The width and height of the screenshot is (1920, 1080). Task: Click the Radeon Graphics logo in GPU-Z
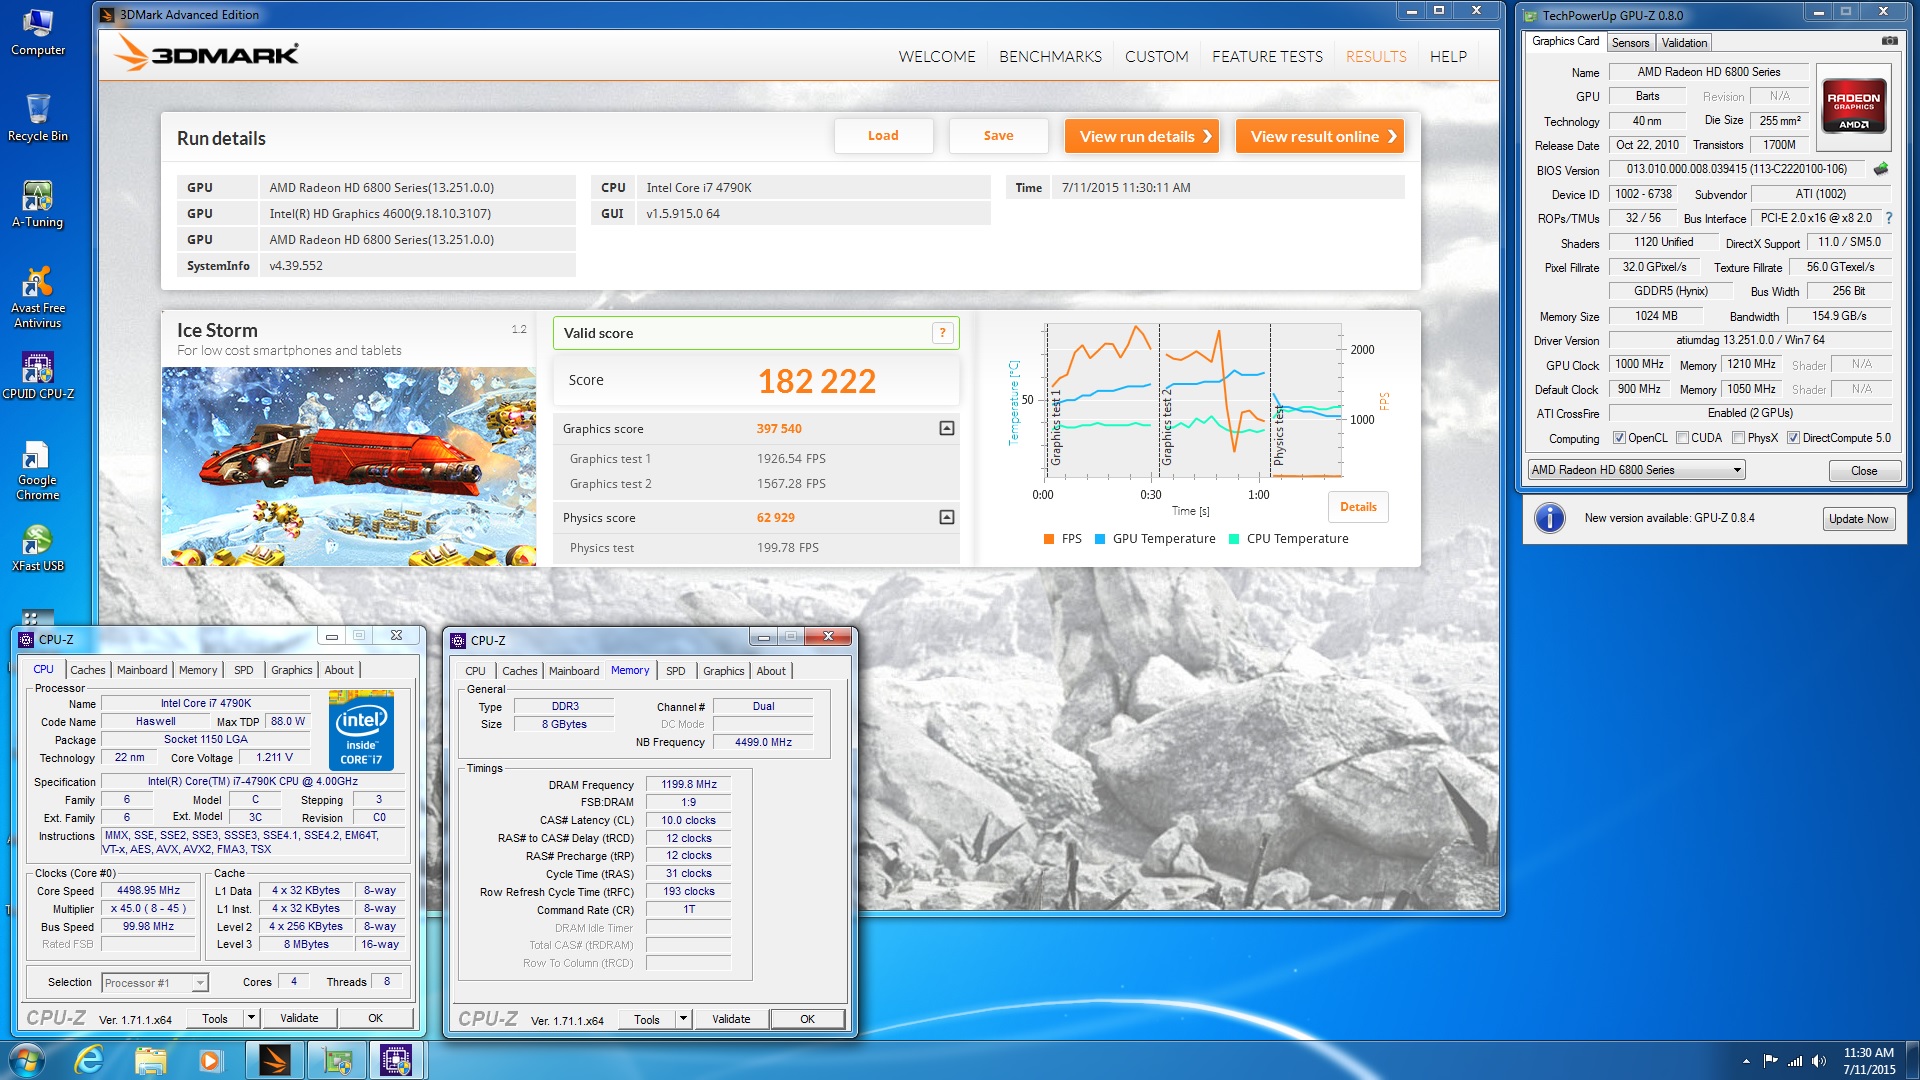(1853, 106)
